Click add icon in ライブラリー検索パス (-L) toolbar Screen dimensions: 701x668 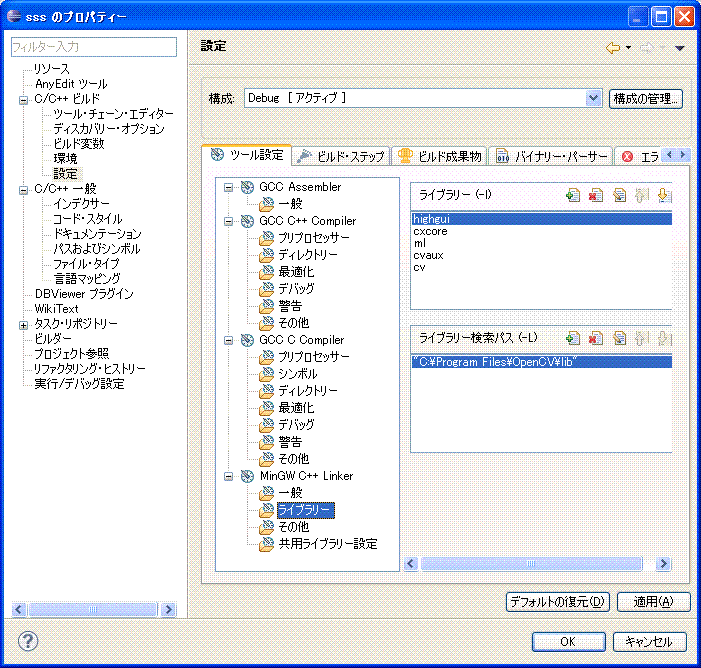click(x=573, y=338)
